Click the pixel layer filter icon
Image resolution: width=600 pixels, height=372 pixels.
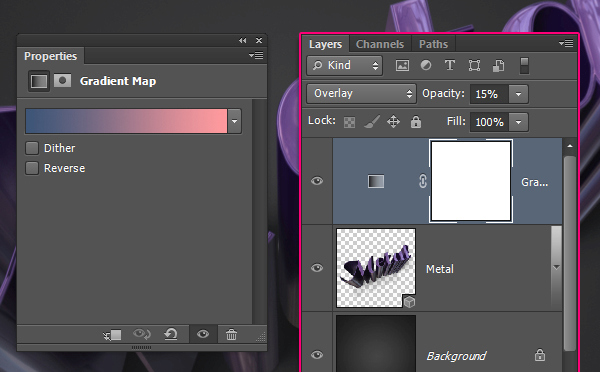402,65
